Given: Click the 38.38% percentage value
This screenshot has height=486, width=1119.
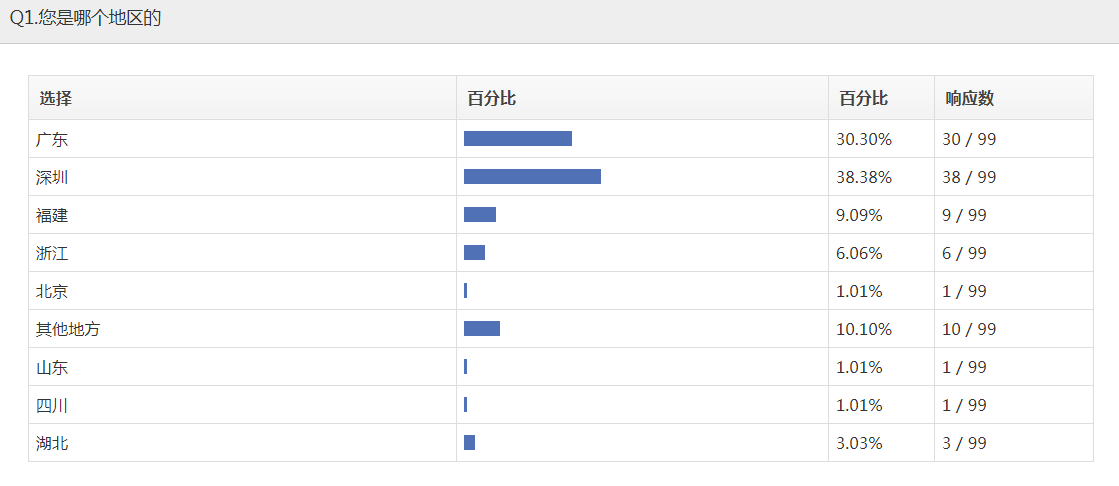Looking at the screenshot, I should [864, 177].
